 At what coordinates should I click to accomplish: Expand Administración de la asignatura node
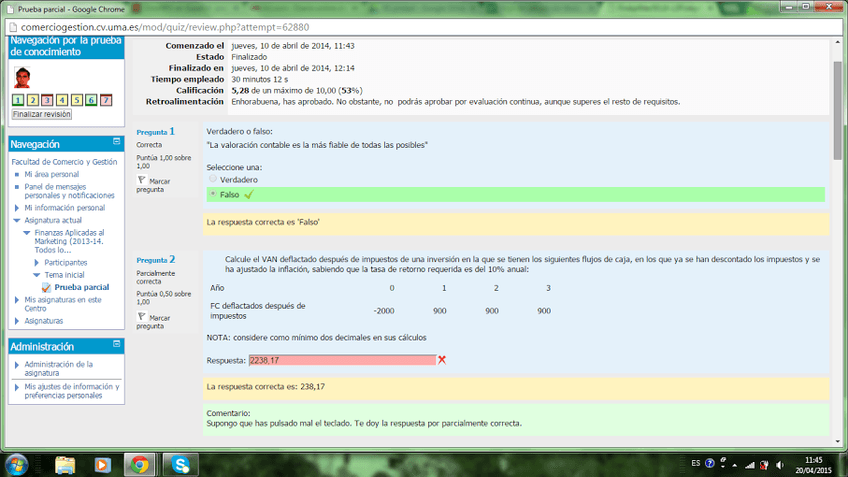pyautogui.click(x=17, y=365)
